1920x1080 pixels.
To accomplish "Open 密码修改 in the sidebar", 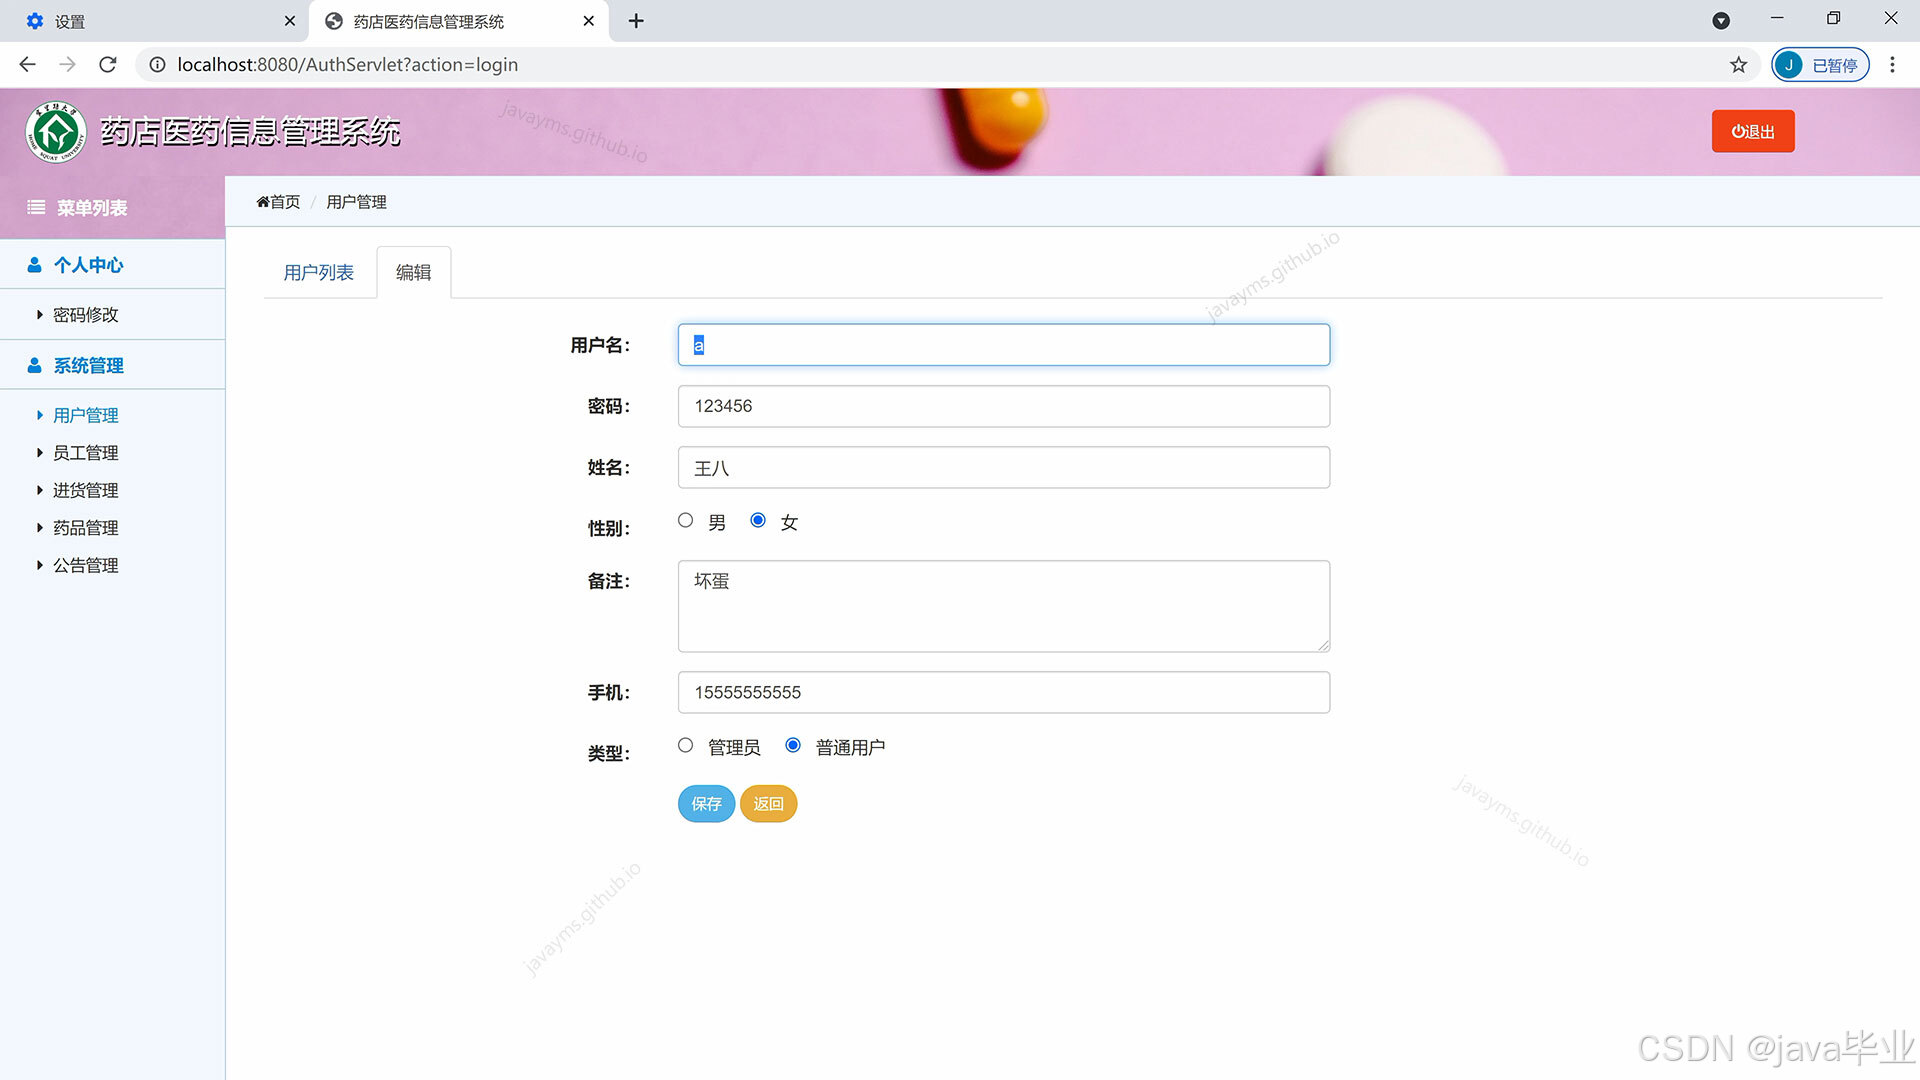I will (x=86, y=315).
